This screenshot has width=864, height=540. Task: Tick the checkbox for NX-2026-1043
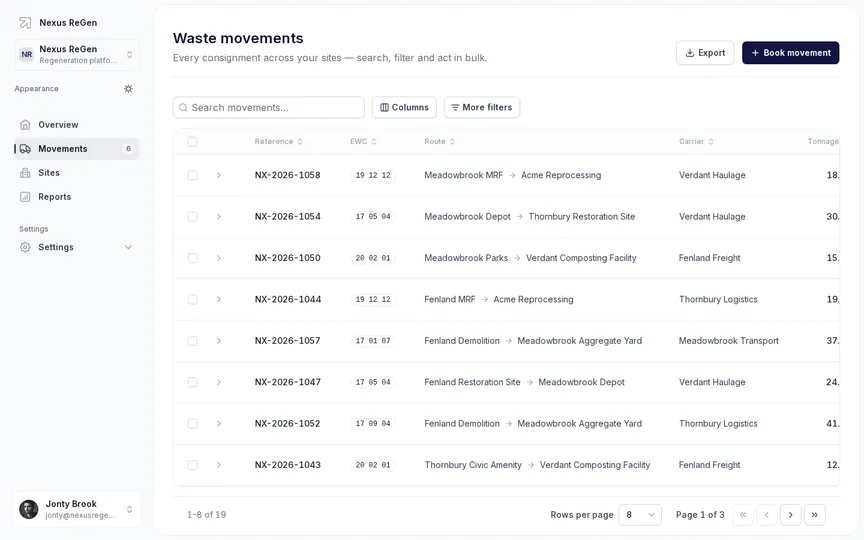pyautogui.click(x=192, y=465)
